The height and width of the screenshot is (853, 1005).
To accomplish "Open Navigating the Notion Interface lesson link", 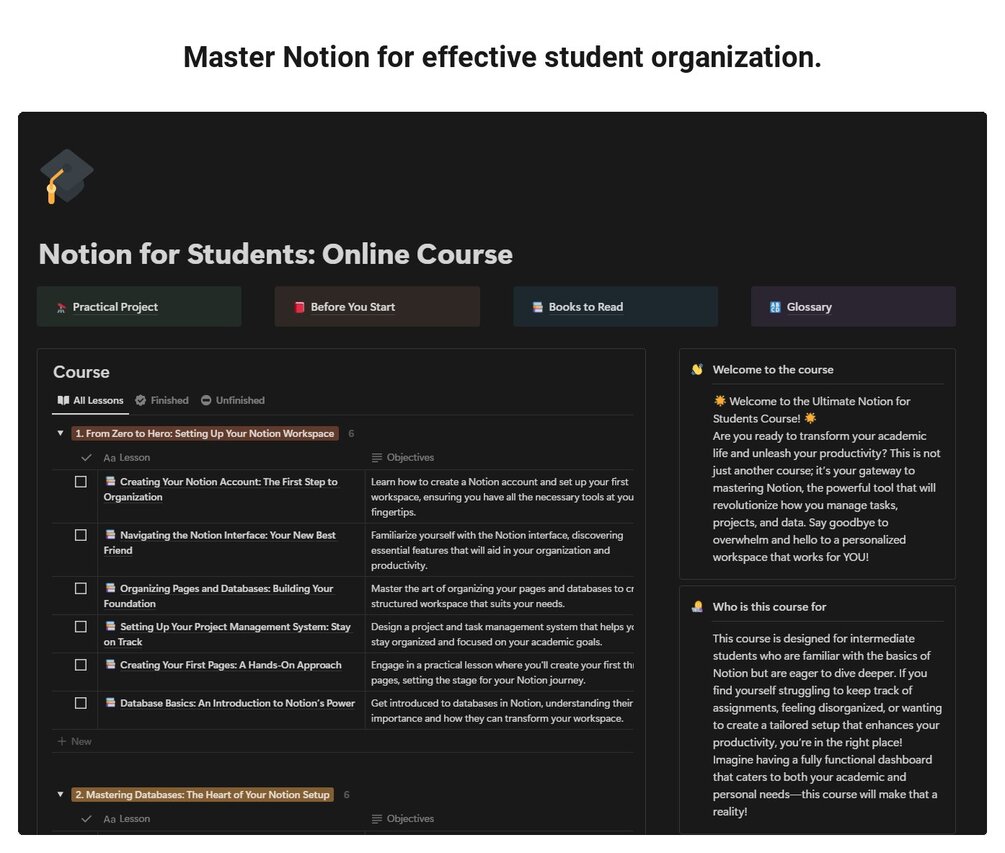I will pos(220,542).
